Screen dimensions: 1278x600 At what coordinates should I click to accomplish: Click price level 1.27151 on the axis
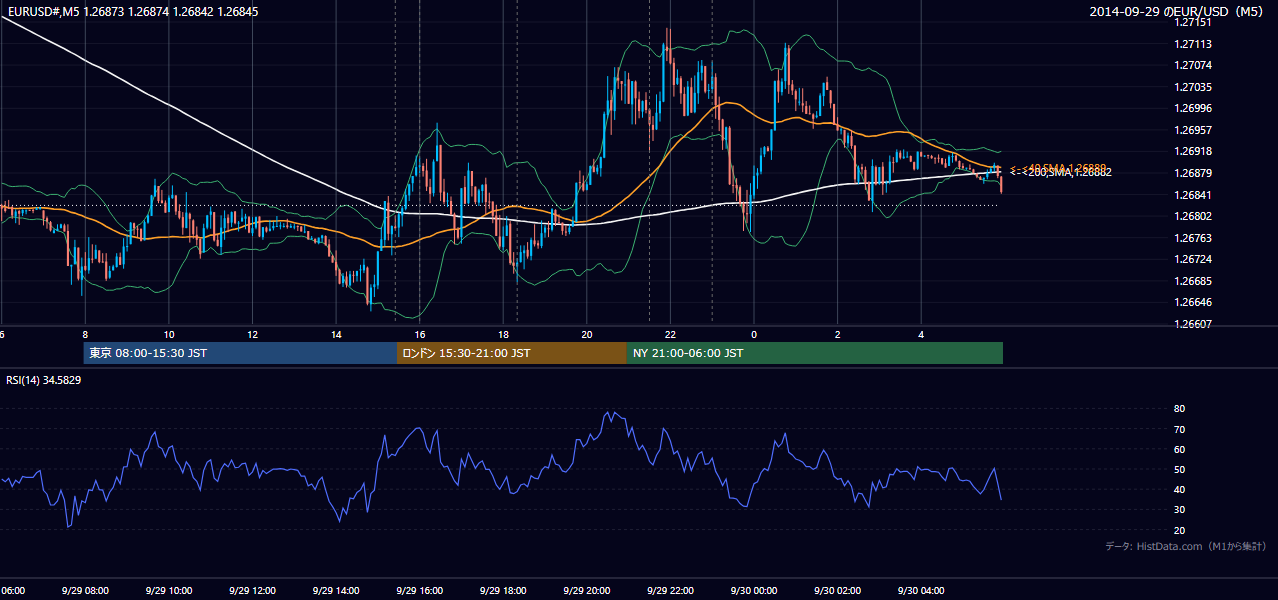point(1193,22)
